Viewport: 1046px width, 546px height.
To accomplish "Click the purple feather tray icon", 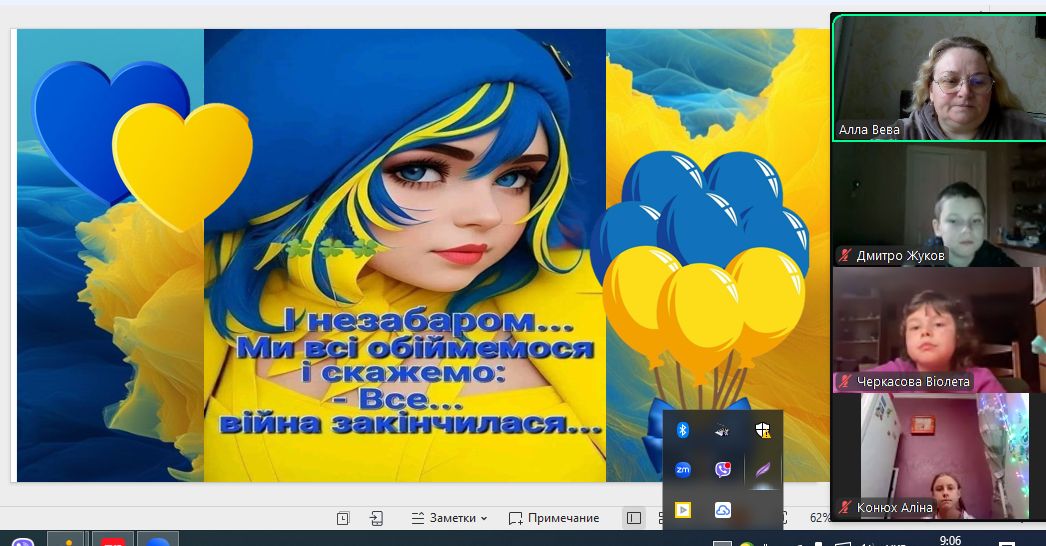I will click(762, 469).
